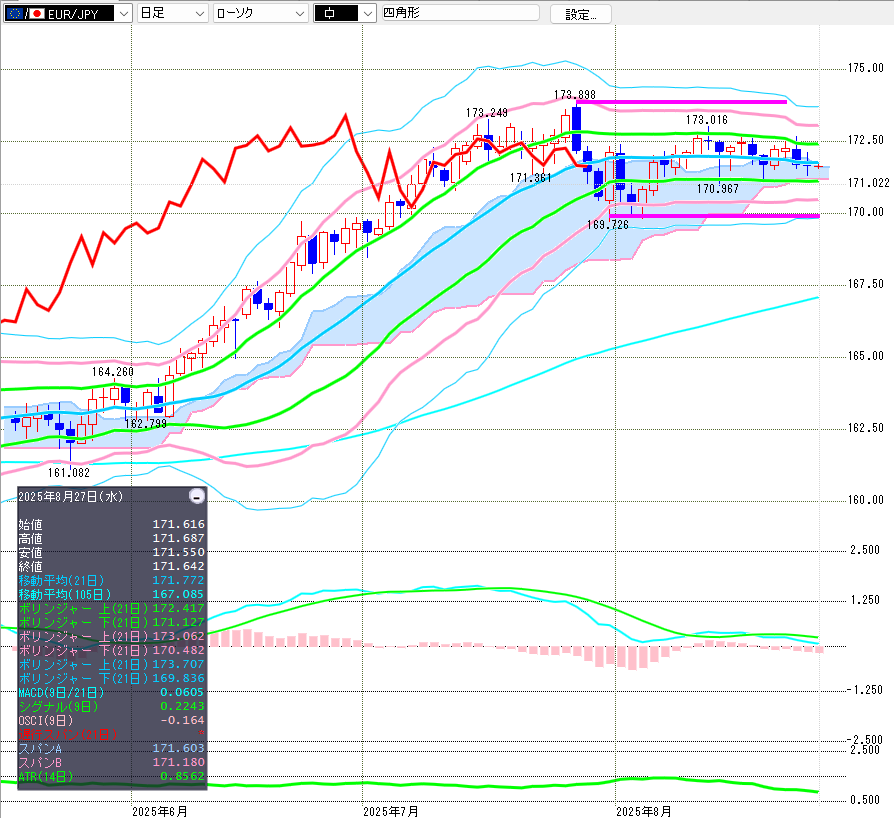
Task: Select the 高値 171.687 row
Action: point(112,538)
